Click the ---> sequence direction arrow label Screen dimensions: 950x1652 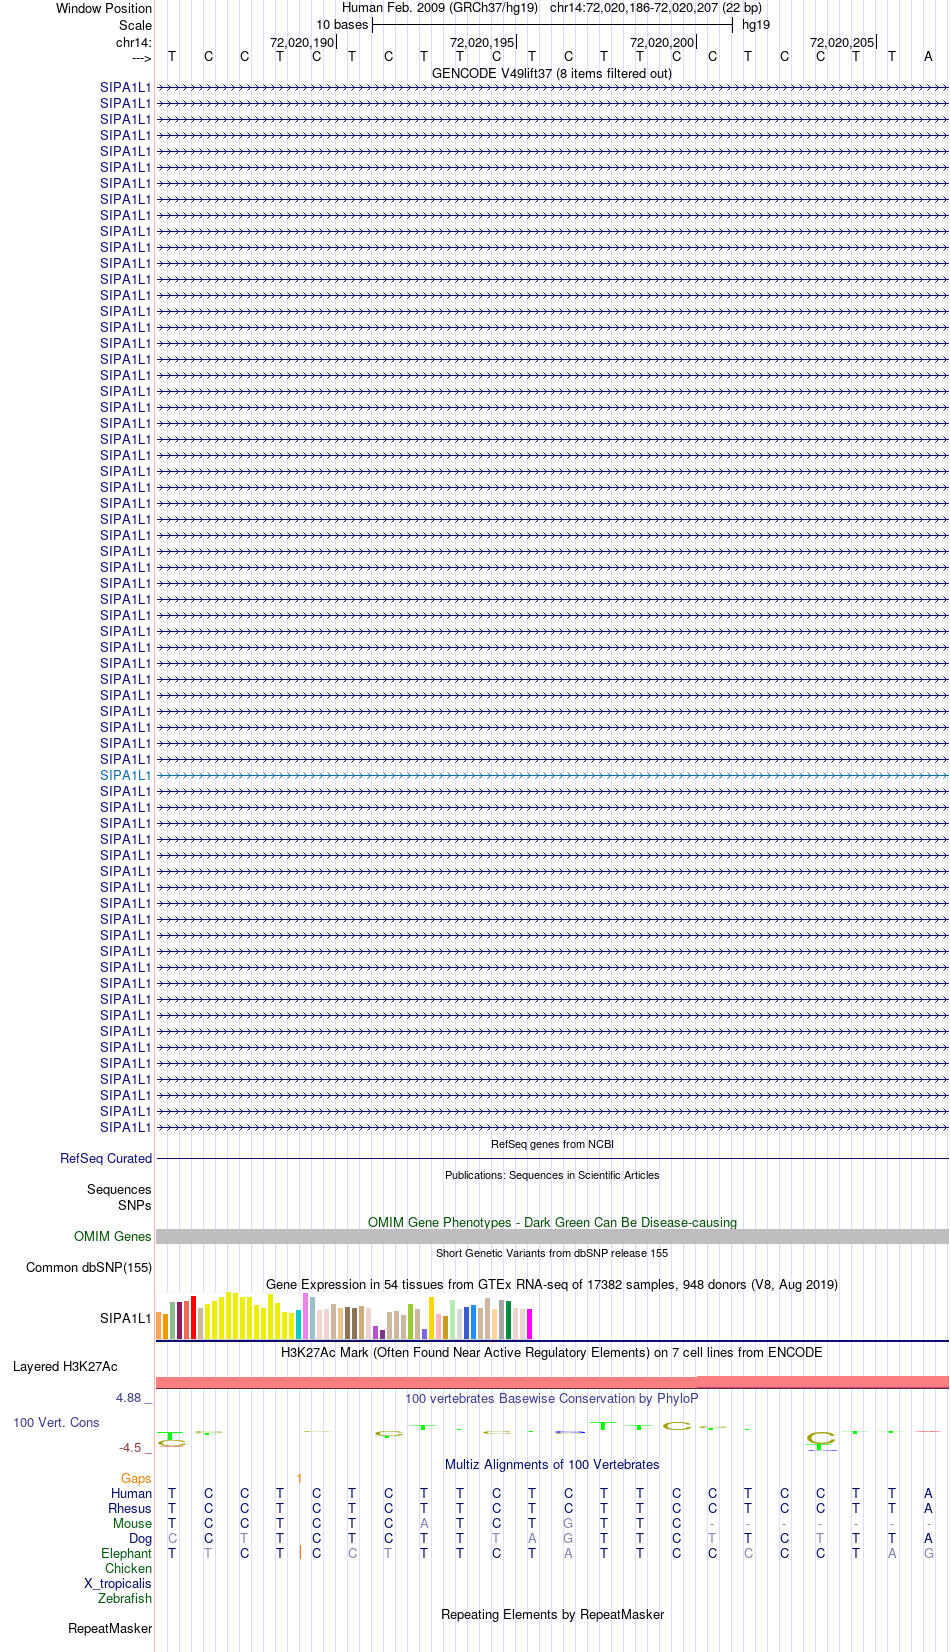tap(141, 58)
